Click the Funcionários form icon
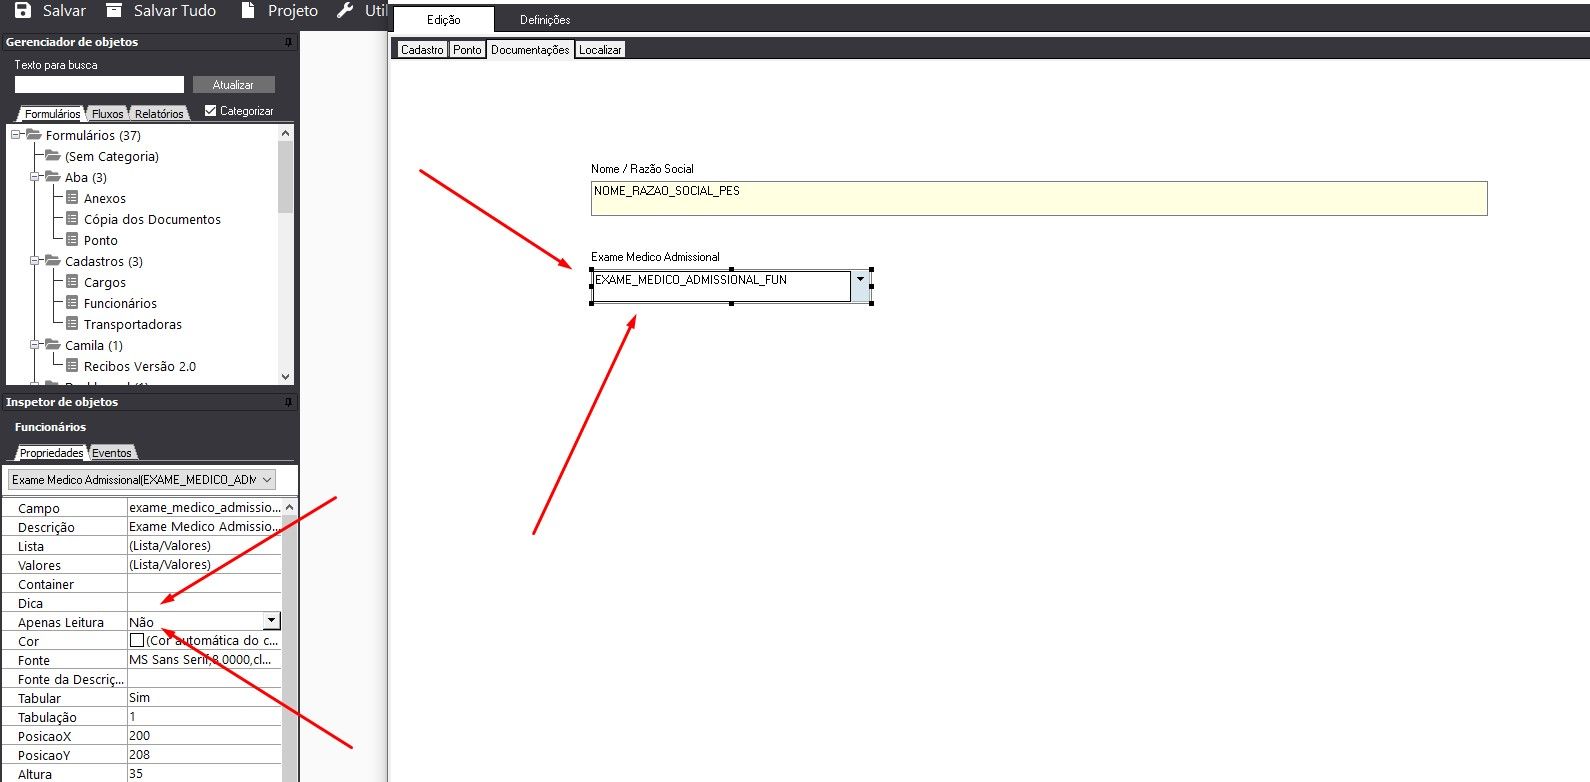 (x=72, y=303)
